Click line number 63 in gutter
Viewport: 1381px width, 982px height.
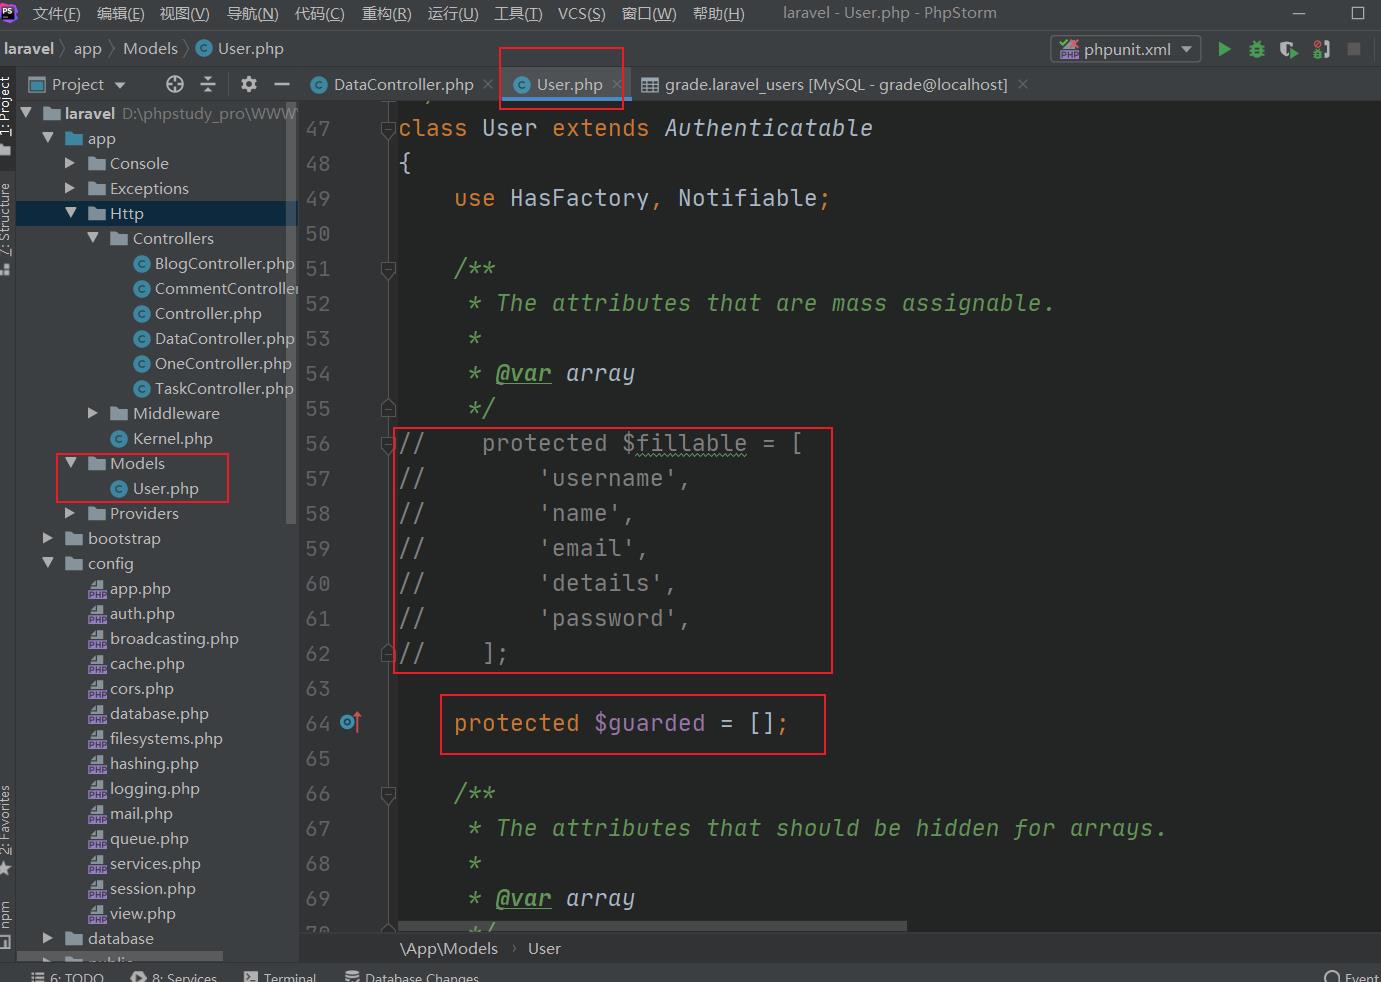click(318, 688)
